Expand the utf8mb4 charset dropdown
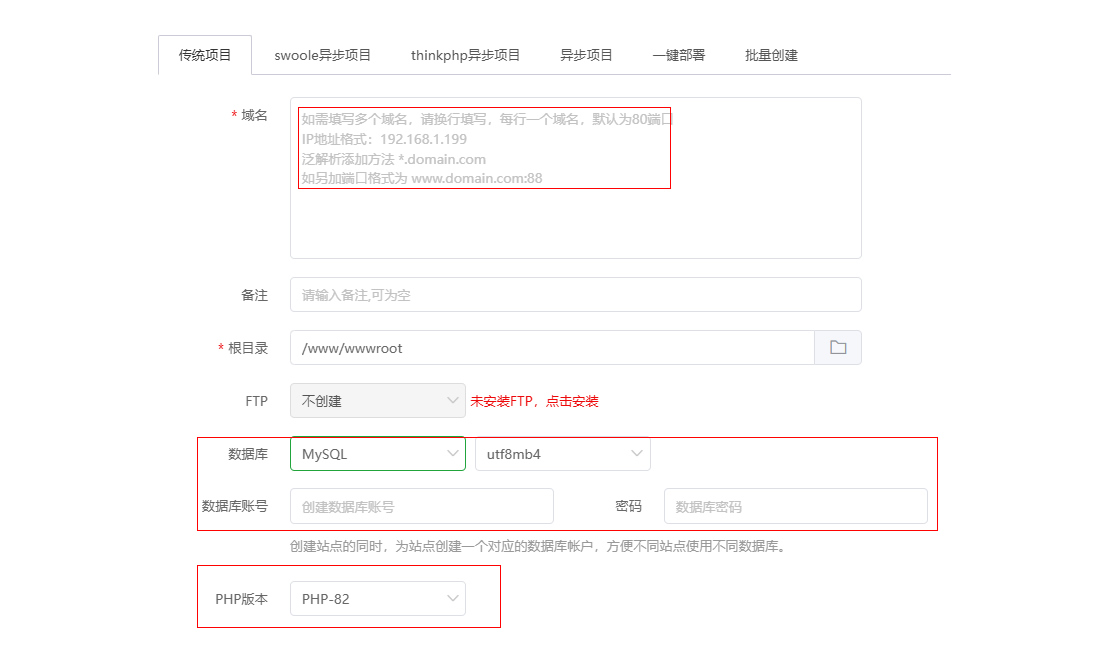The image size is (1100, 660). [x=562, y=454]
